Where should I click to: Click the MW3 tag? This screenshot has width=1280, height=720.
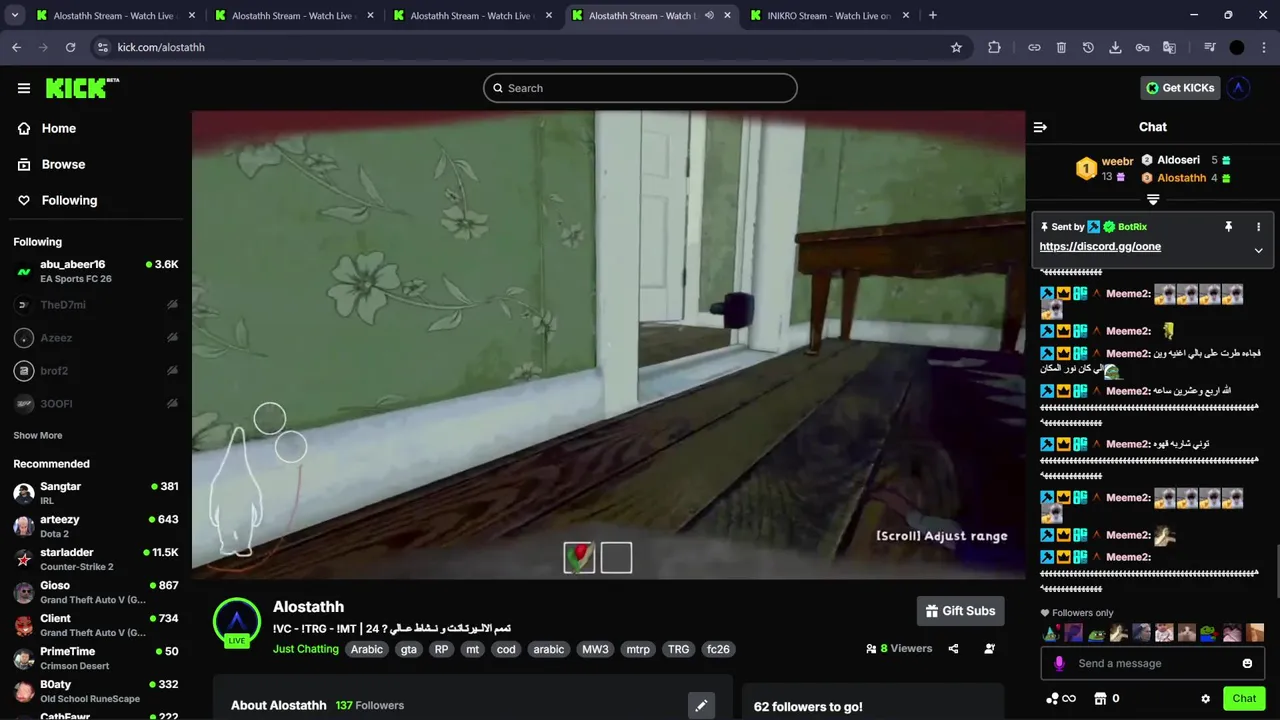click(595, 649)
